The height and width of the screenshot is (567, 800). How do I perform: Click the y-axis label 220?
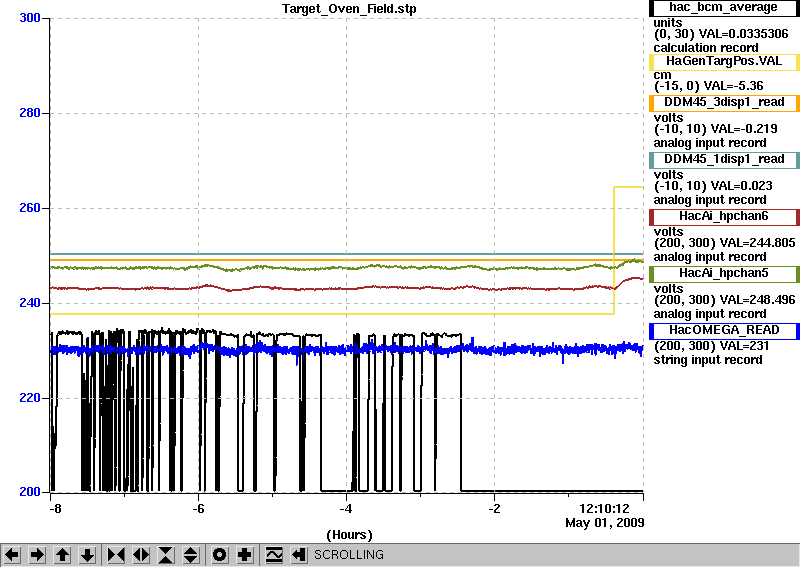(30, 398)
